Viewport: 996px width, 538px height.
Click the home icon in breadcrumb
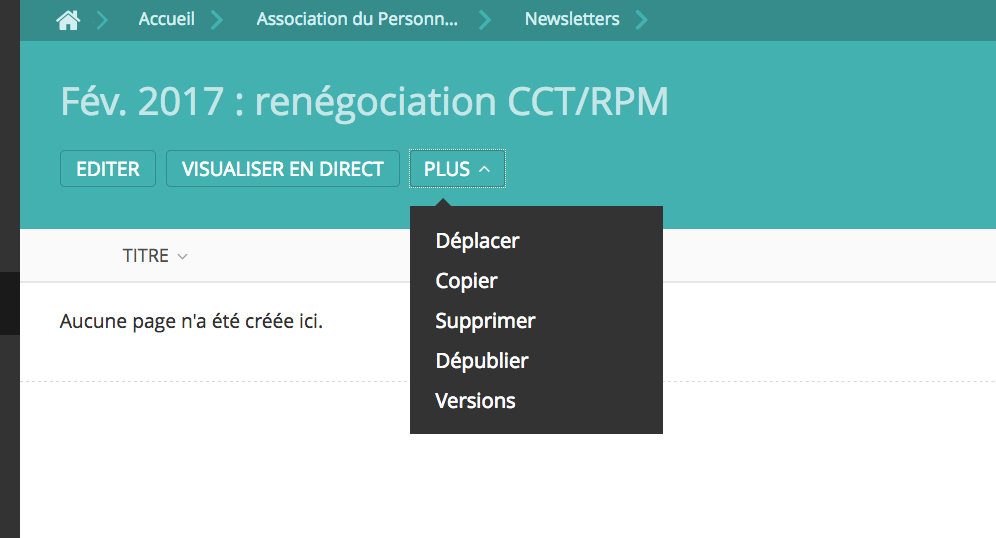(x=68, y=20)
